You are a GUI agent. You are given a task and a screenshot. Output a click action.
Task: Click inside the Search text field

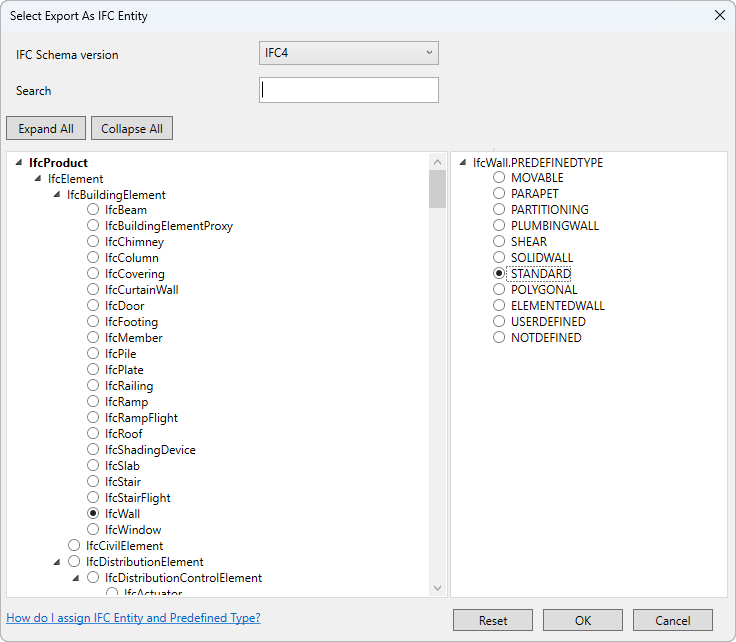point(349,90)
